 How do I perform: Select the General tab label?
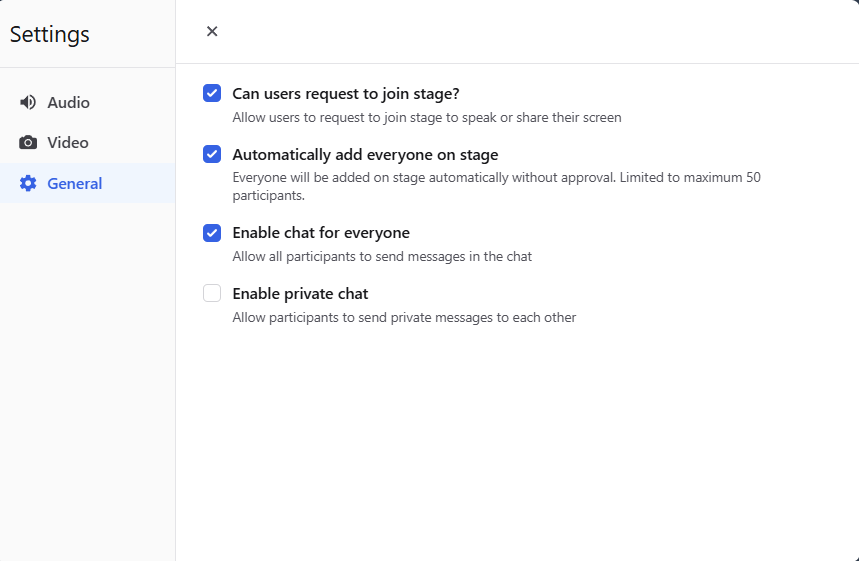[x=75, y=184]
